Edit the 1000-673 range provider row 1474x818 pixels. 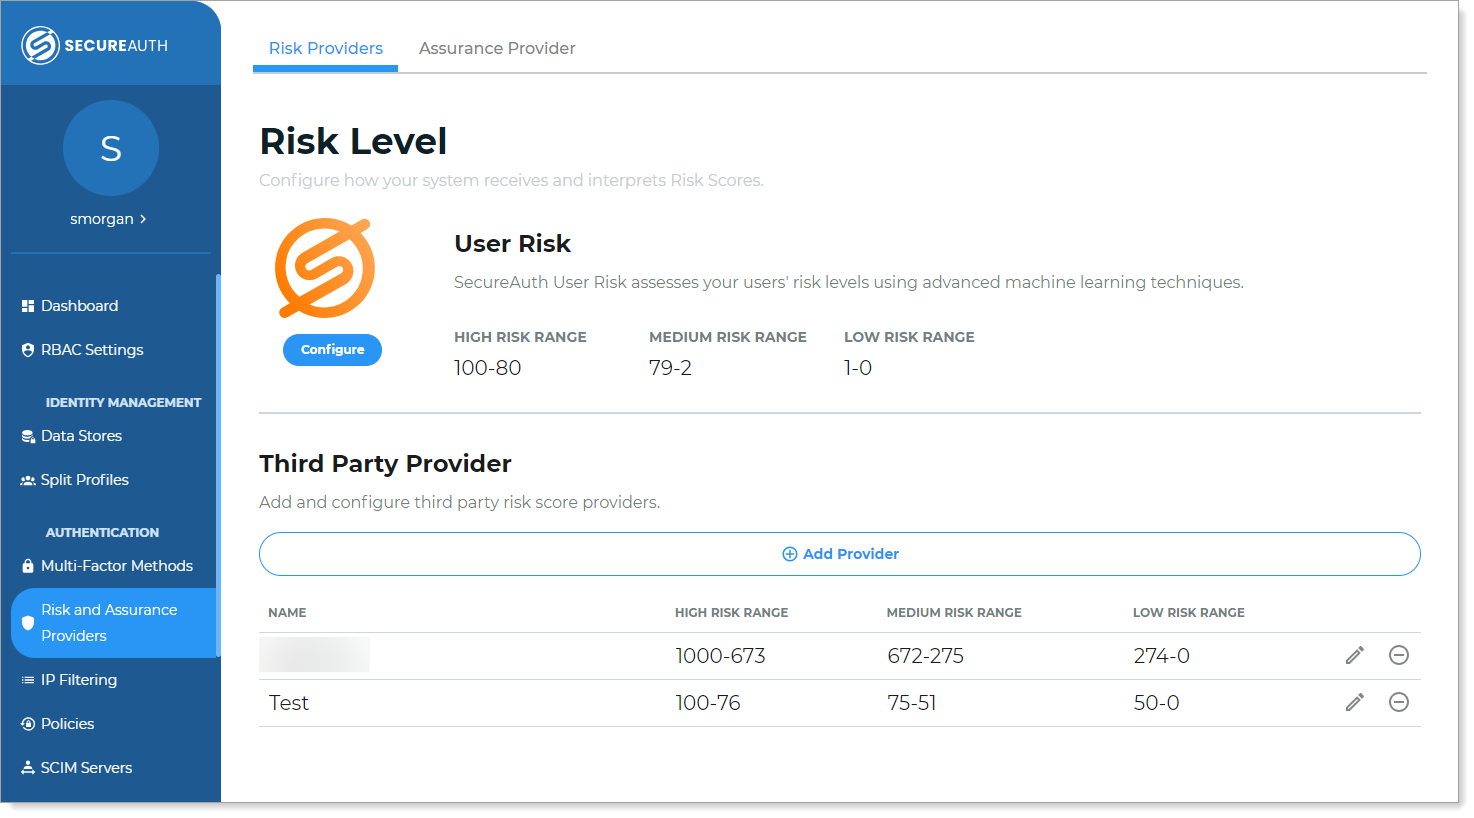1354,656
